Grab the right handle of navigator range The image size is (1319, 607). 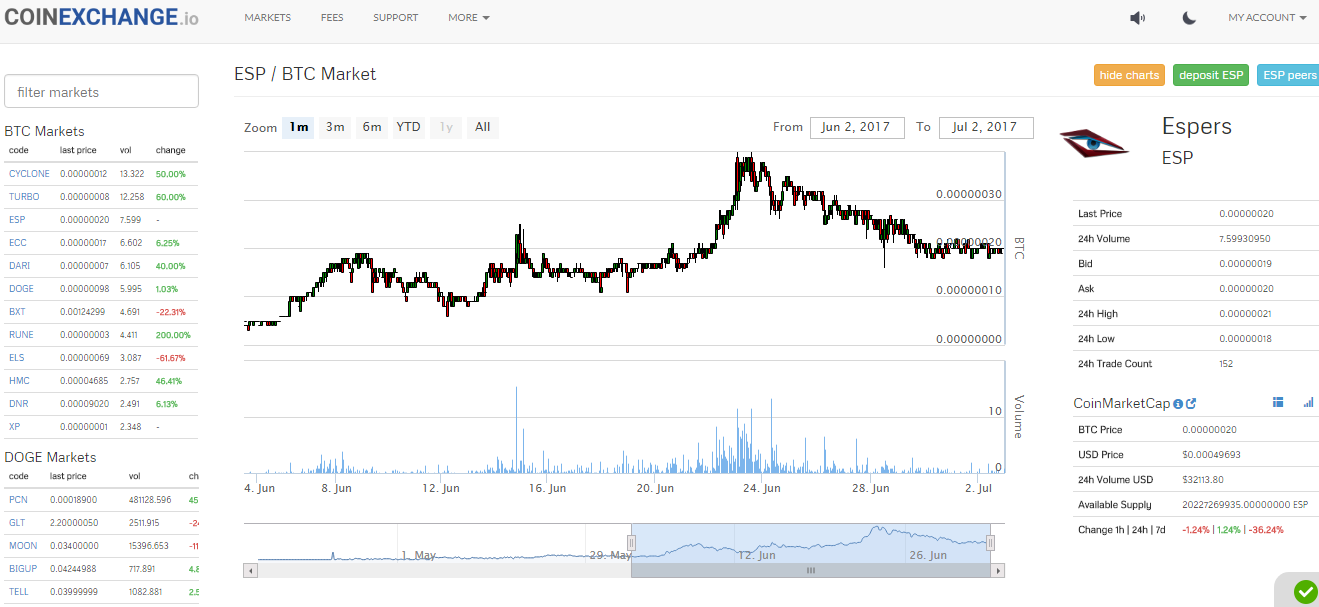click(990, 542)
